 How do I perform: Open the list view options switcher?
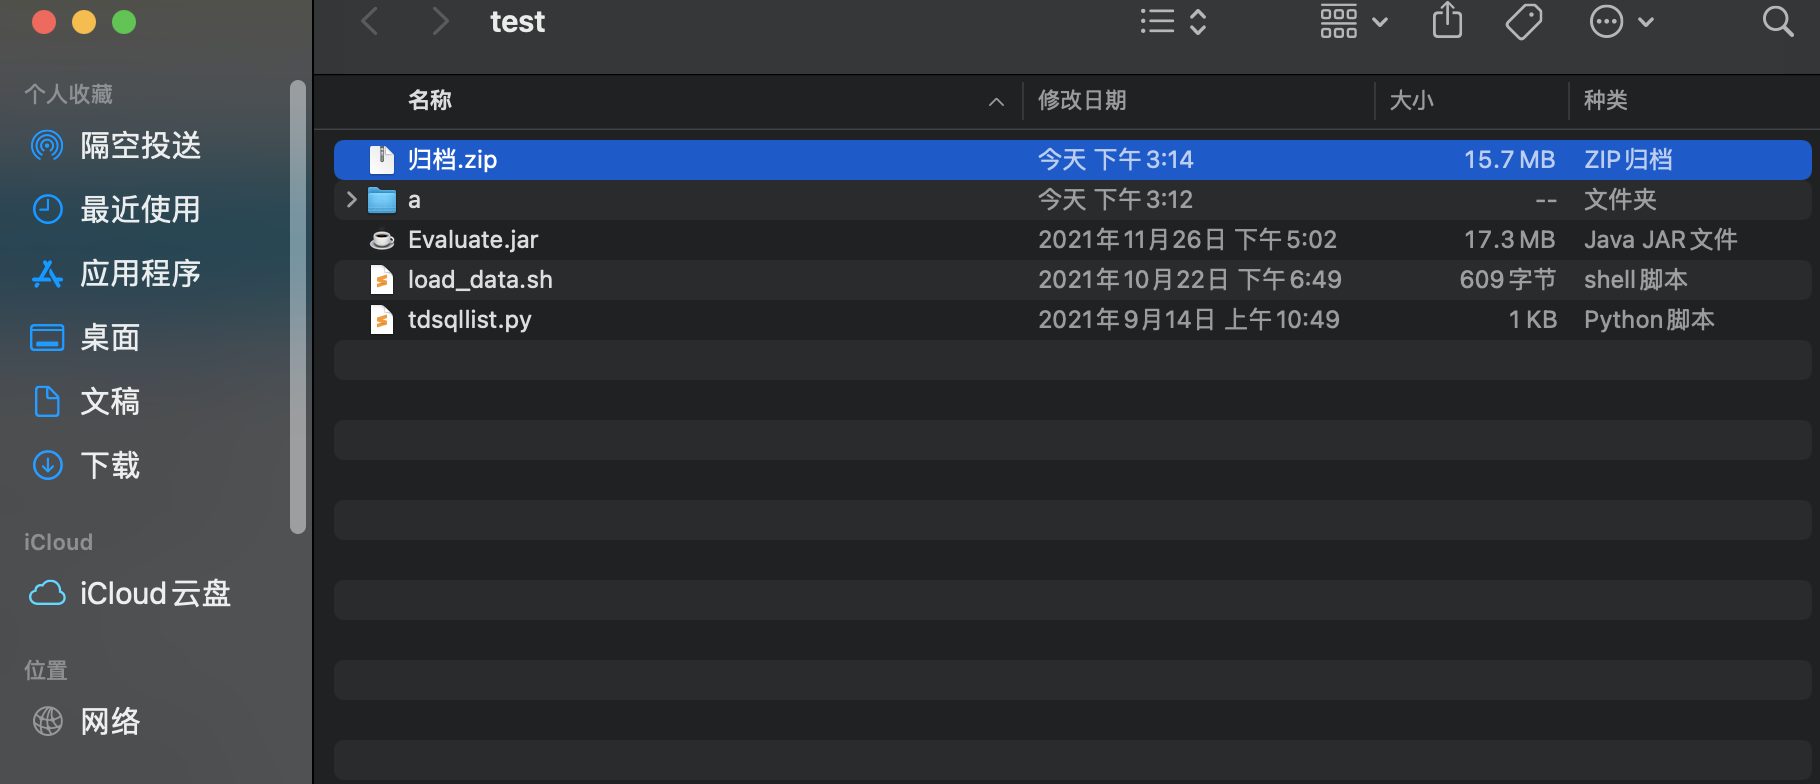pyautogui.click(x=1174, y=21)
